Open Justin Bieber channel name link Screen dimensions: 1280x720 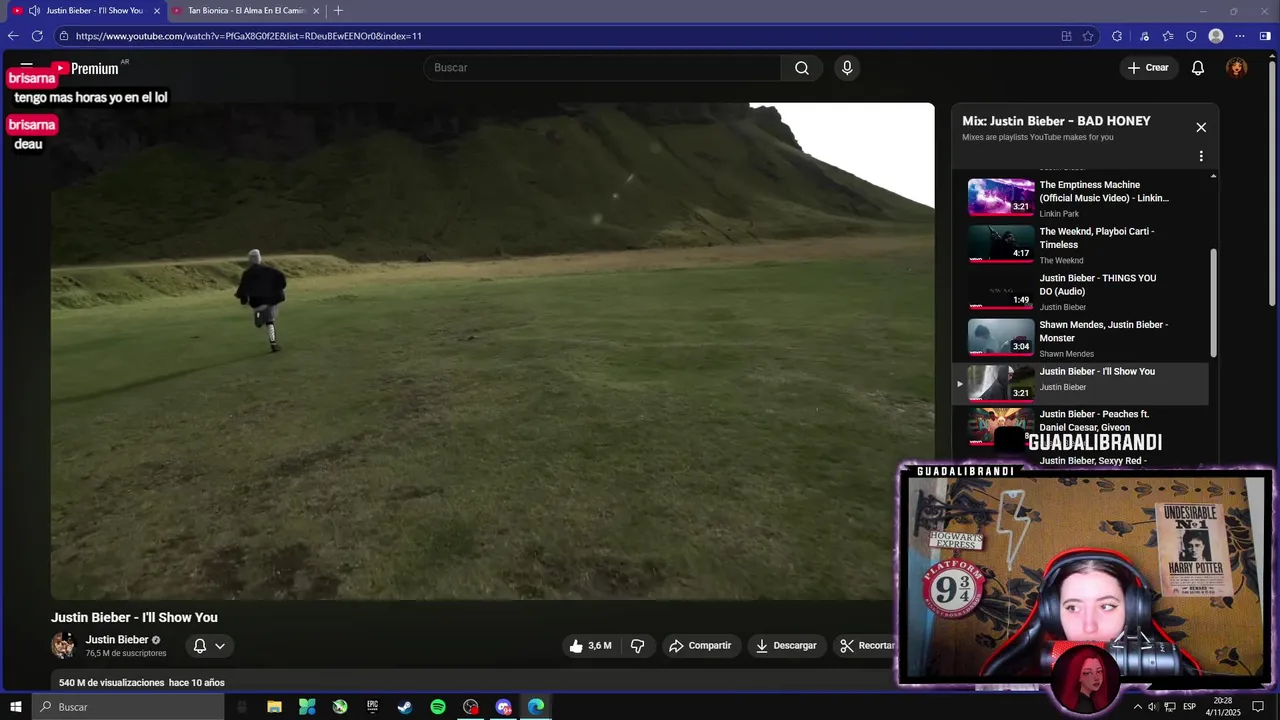coord(117,640)
